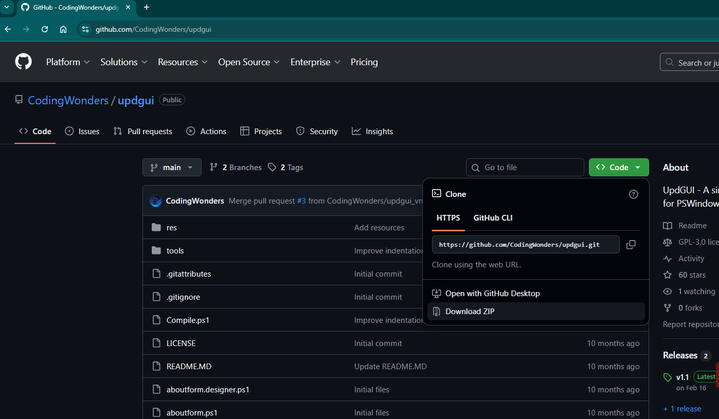Switch to the Pull requests tab
This screenshot has width=719, height=419.
point(143,132)
